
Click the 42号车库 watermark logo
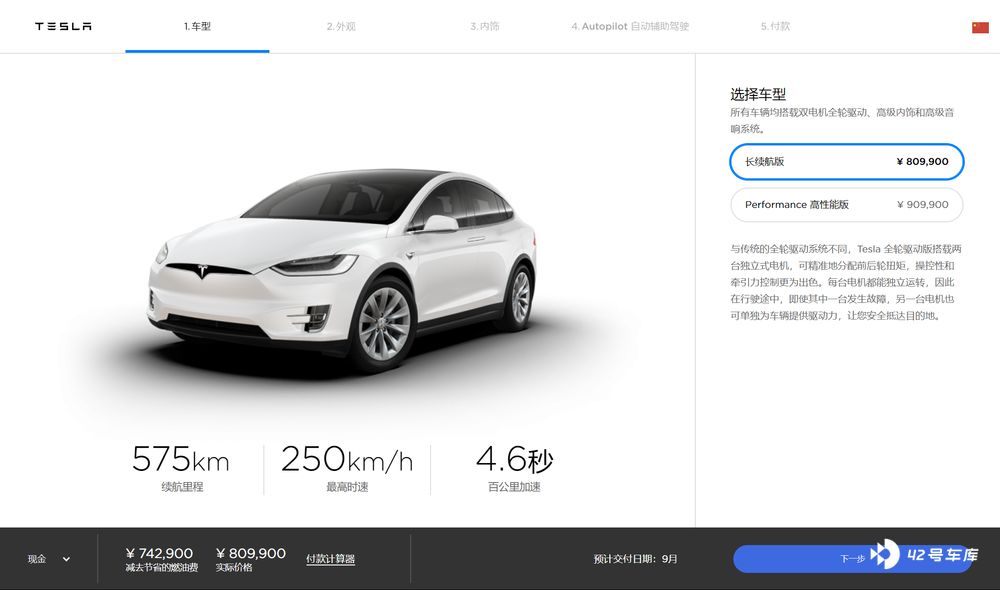coord(925,554)
